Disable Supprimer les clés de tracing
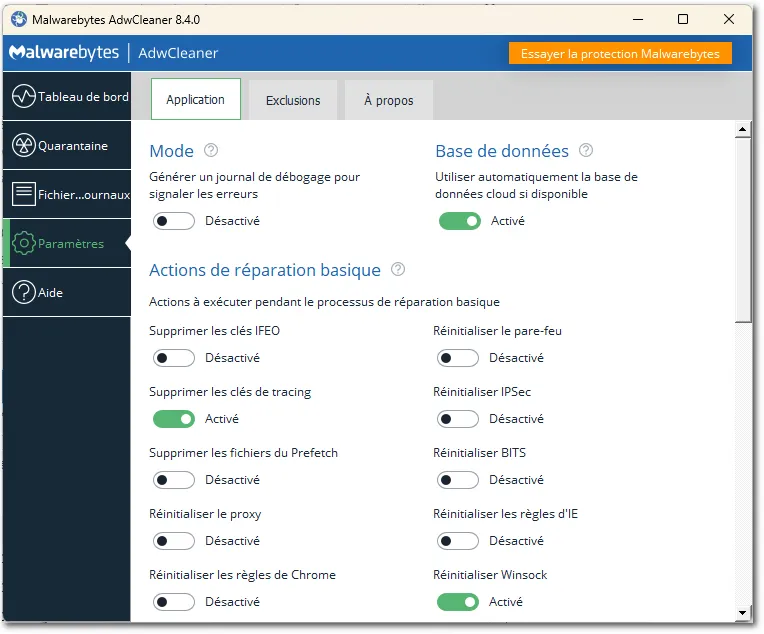The height and width of the screenshot is (634, 764). [x=173, y=419]
